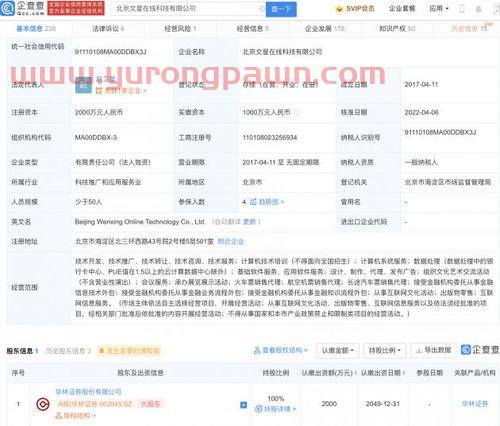Click the blue square icon in the shareholder row

(244, 405)
